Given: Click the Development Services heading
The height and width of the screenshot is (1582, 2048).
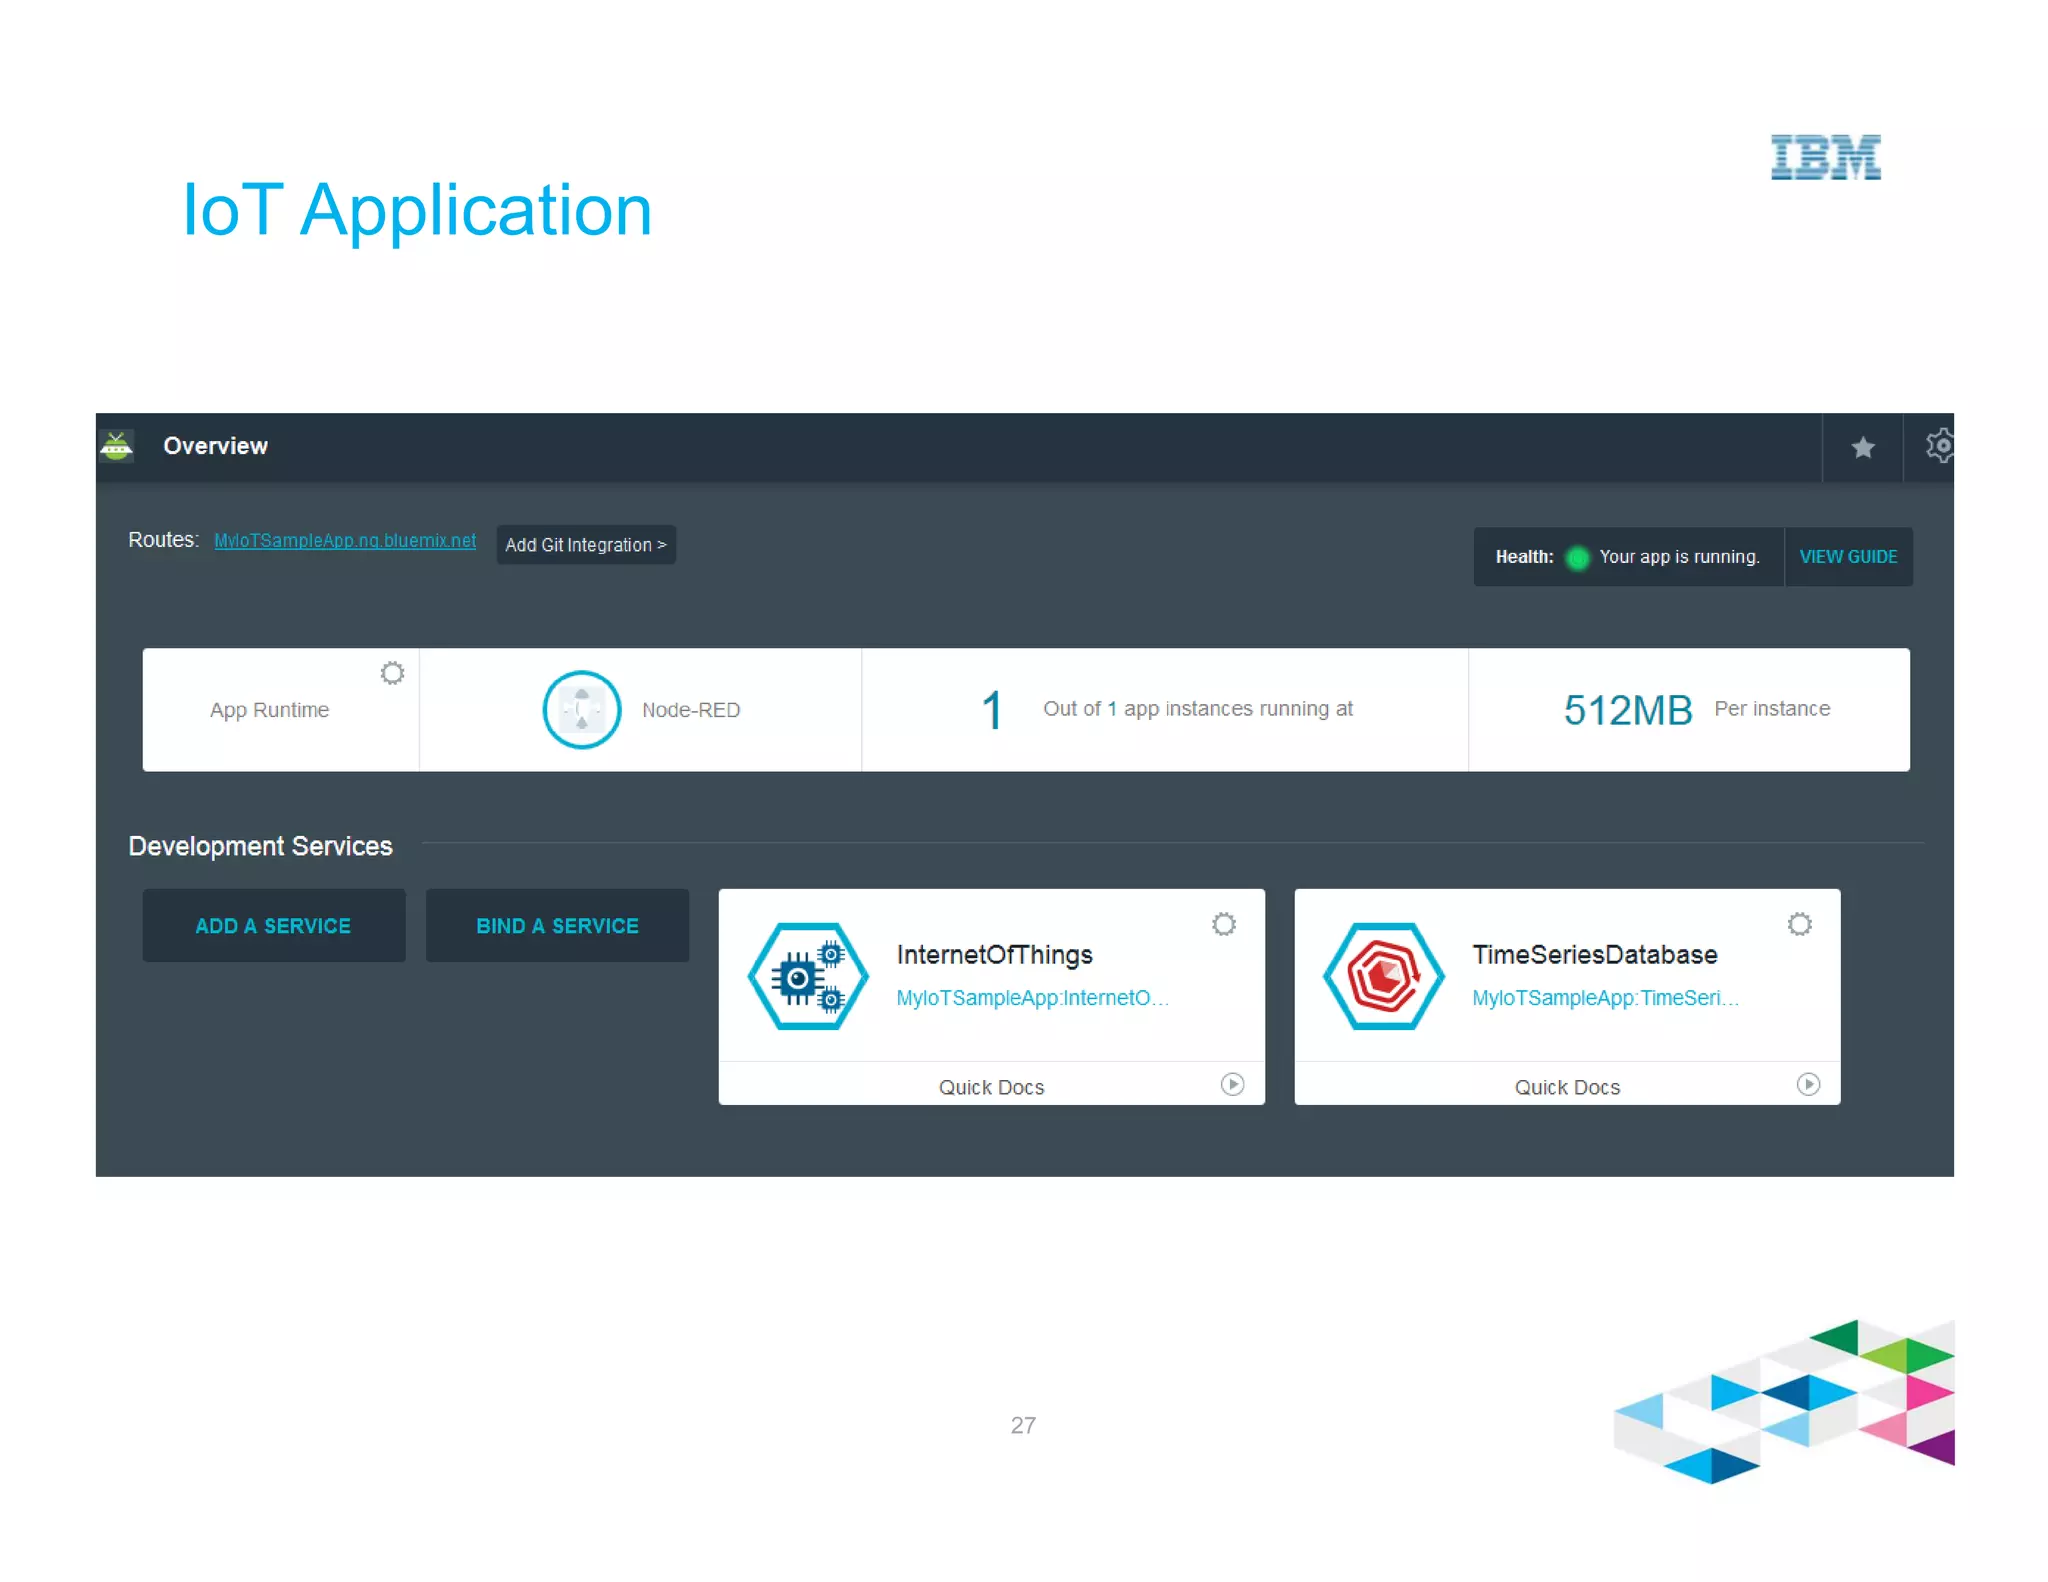Looking at the screenshot, I should (260, 846).
